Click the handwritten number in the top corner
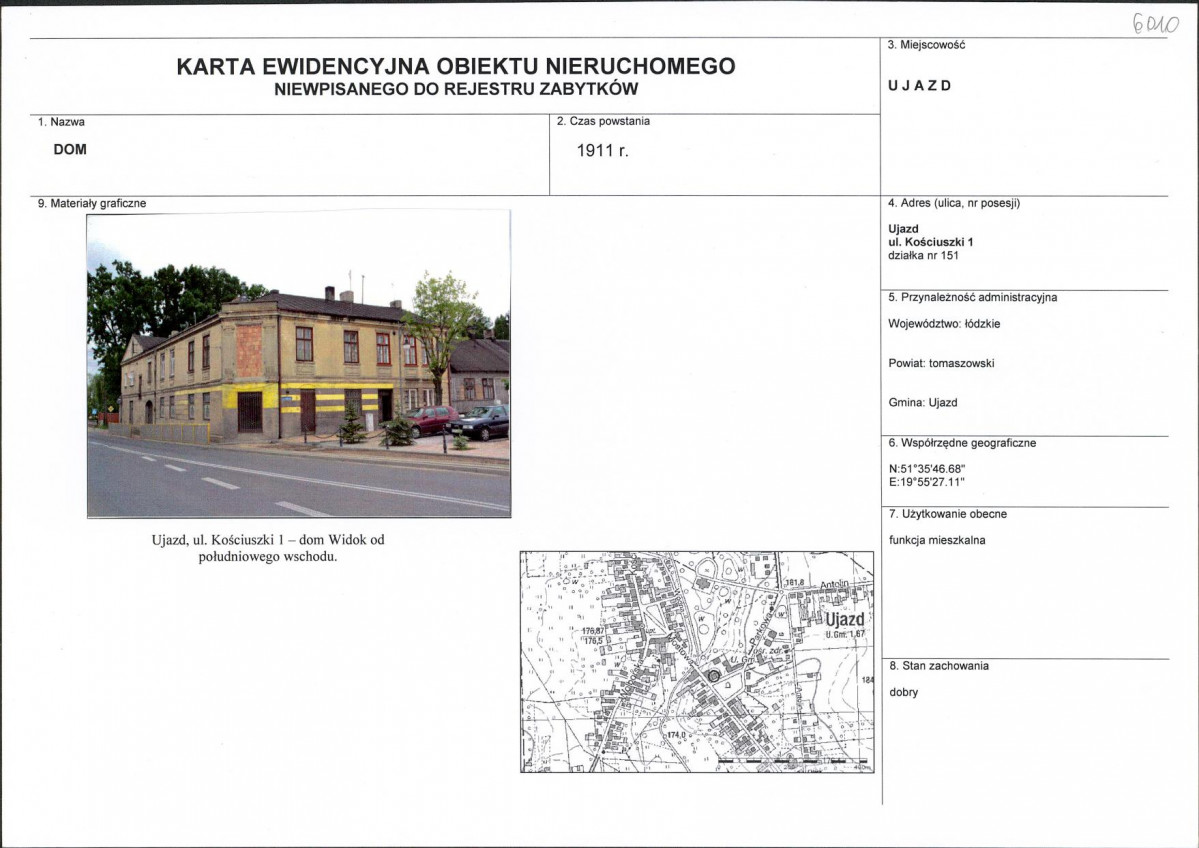This screenshot has width=1199, height=848. [x=1155, y=24]
